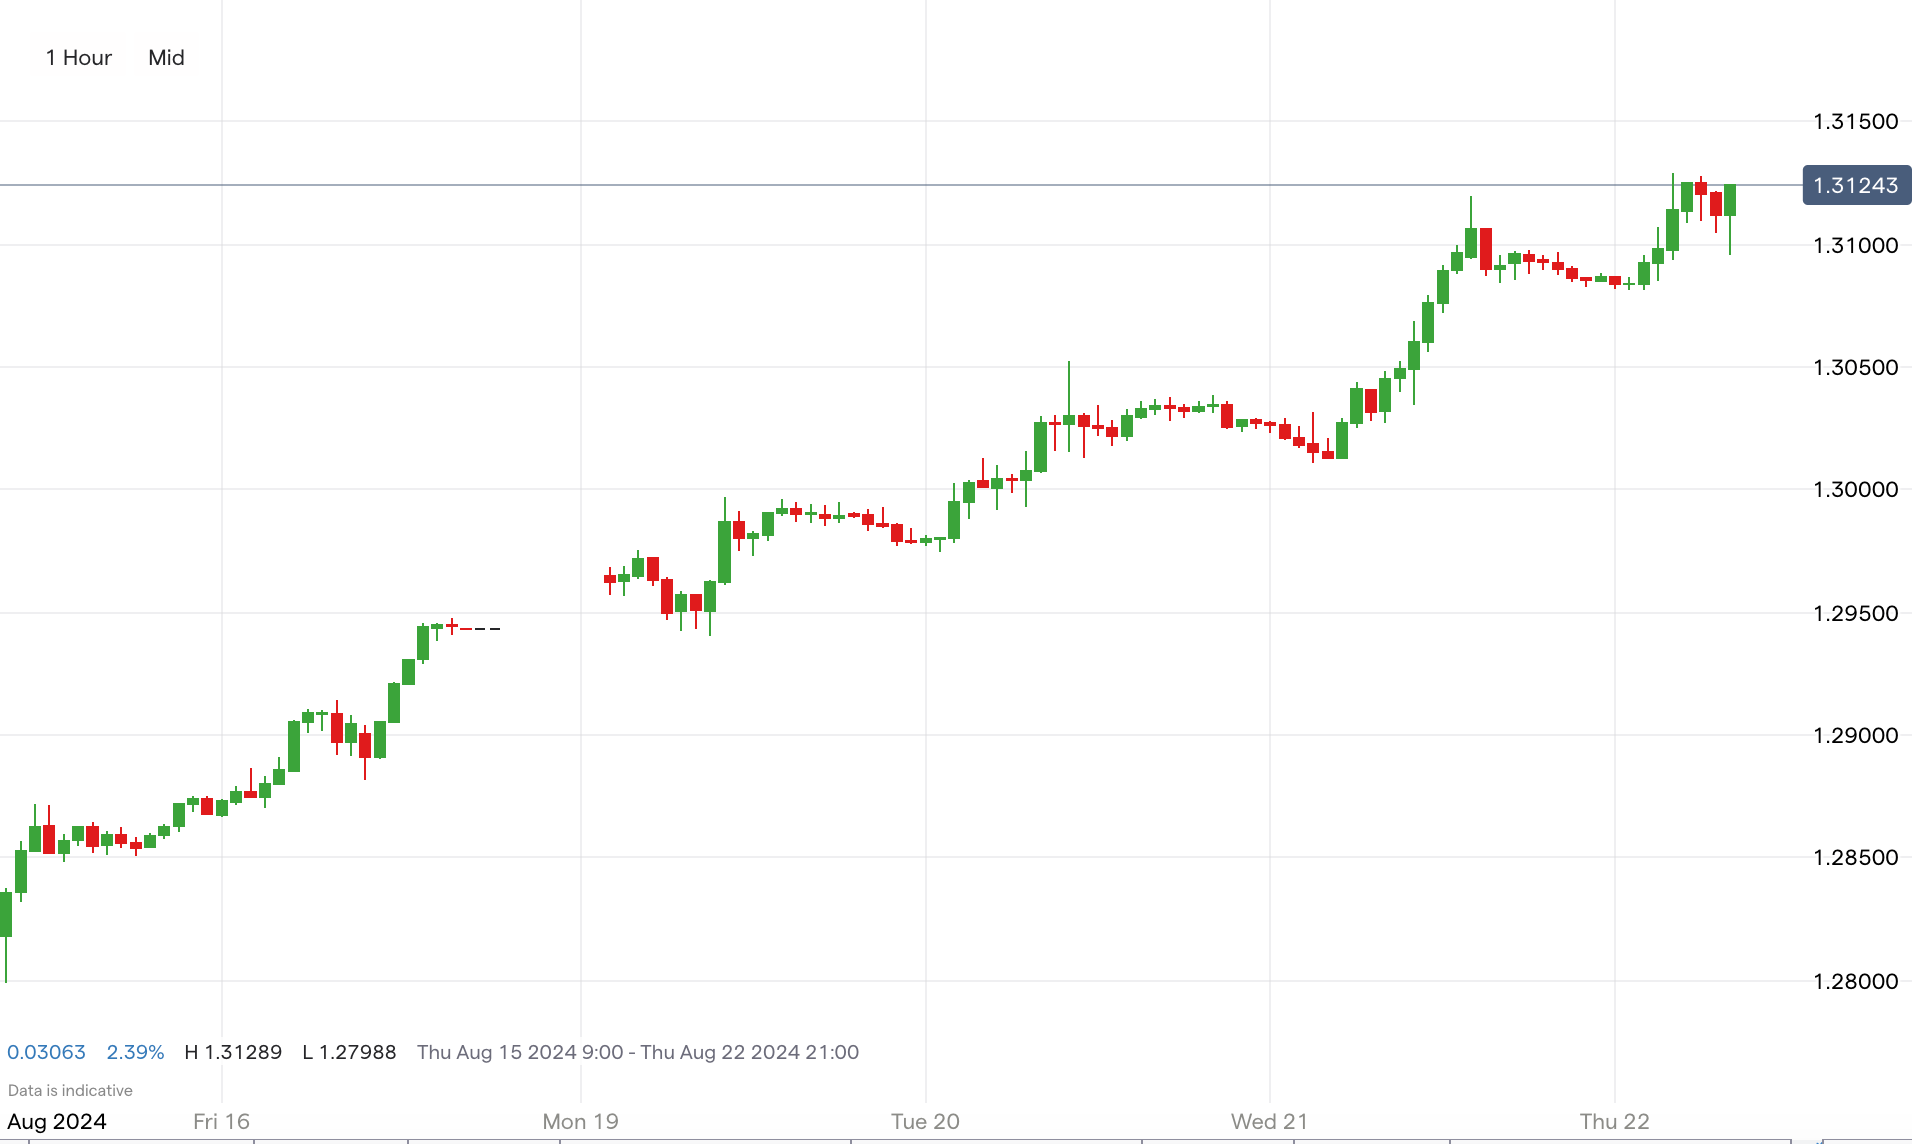Image resolution: width=1912 pixels, height=1144 pixels.
Task: Select the current price label 1.31243
Action: pyautogui.click(x=1856, y=185)
